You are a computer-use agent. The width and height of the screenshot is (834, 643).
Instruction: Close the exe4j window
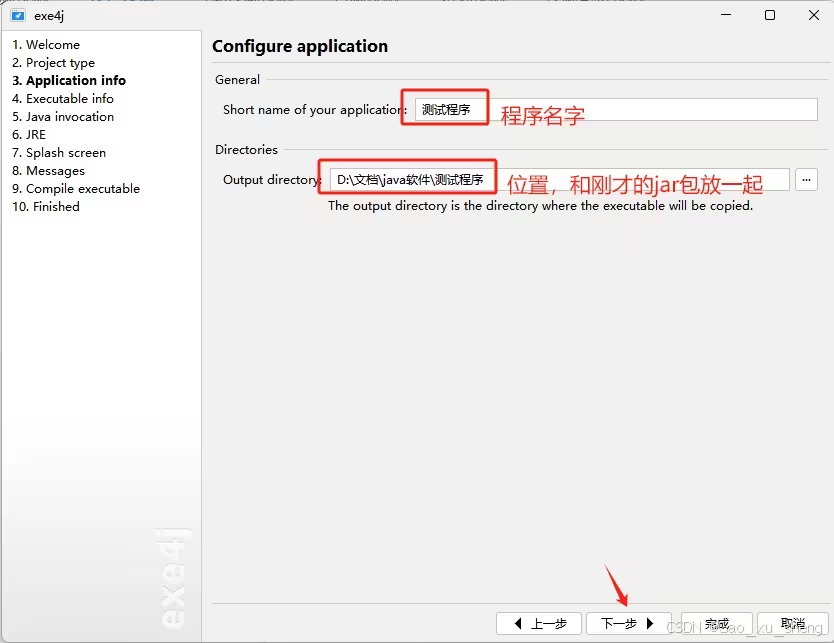click(814, 15)
